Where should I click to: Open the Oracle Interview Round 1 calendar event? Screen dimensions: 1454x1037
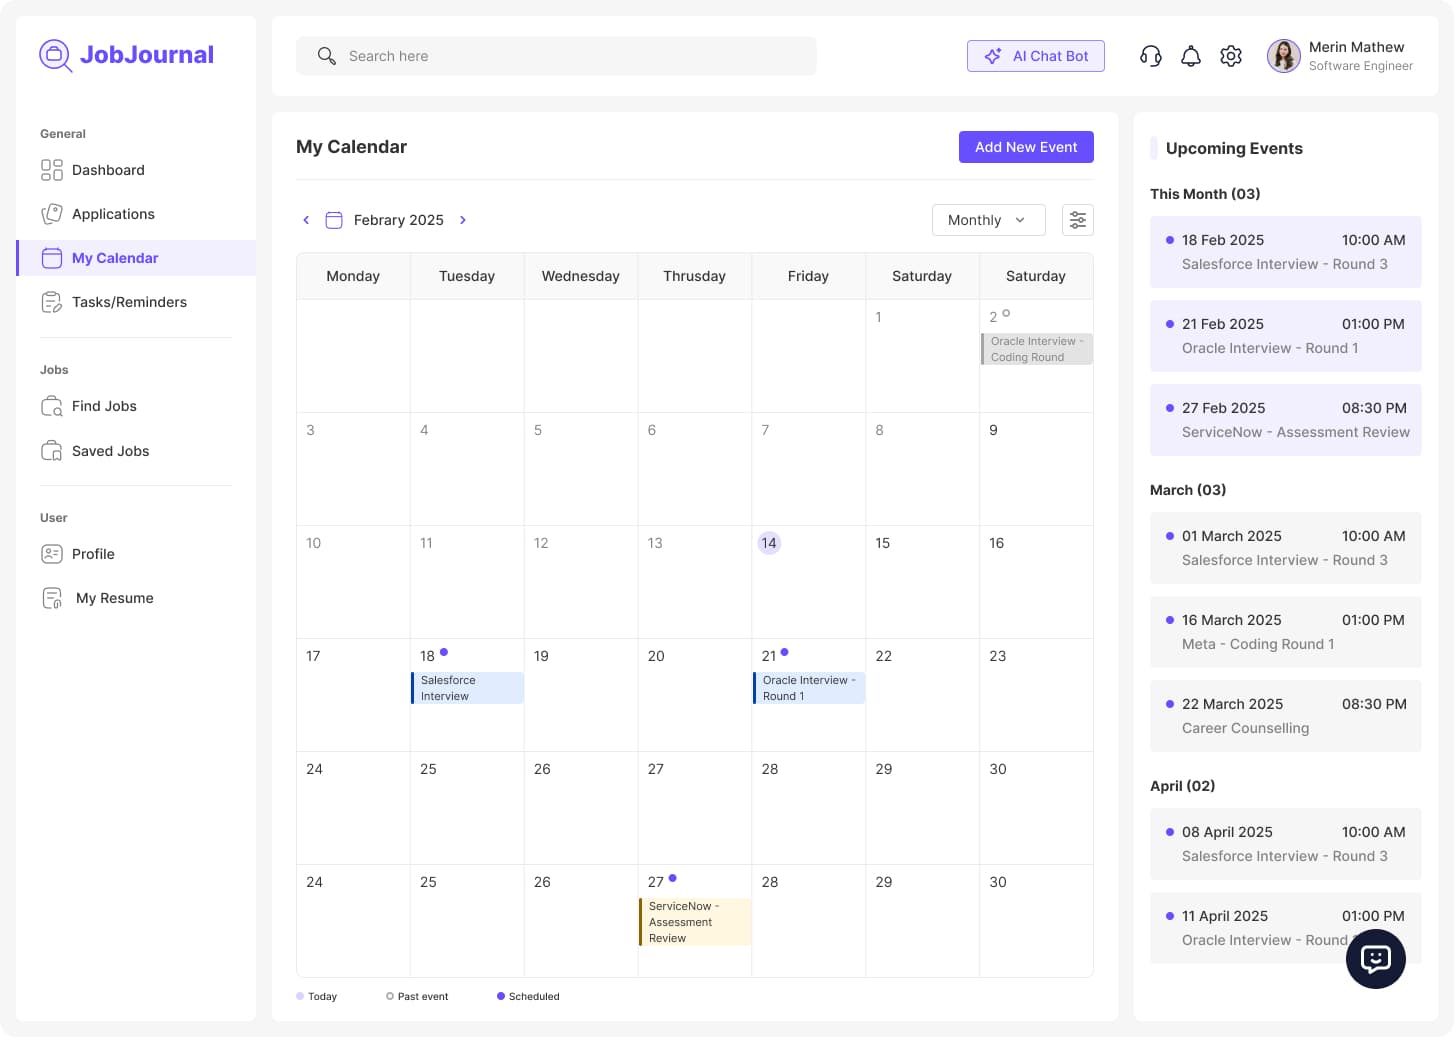(x=809, y=688)
